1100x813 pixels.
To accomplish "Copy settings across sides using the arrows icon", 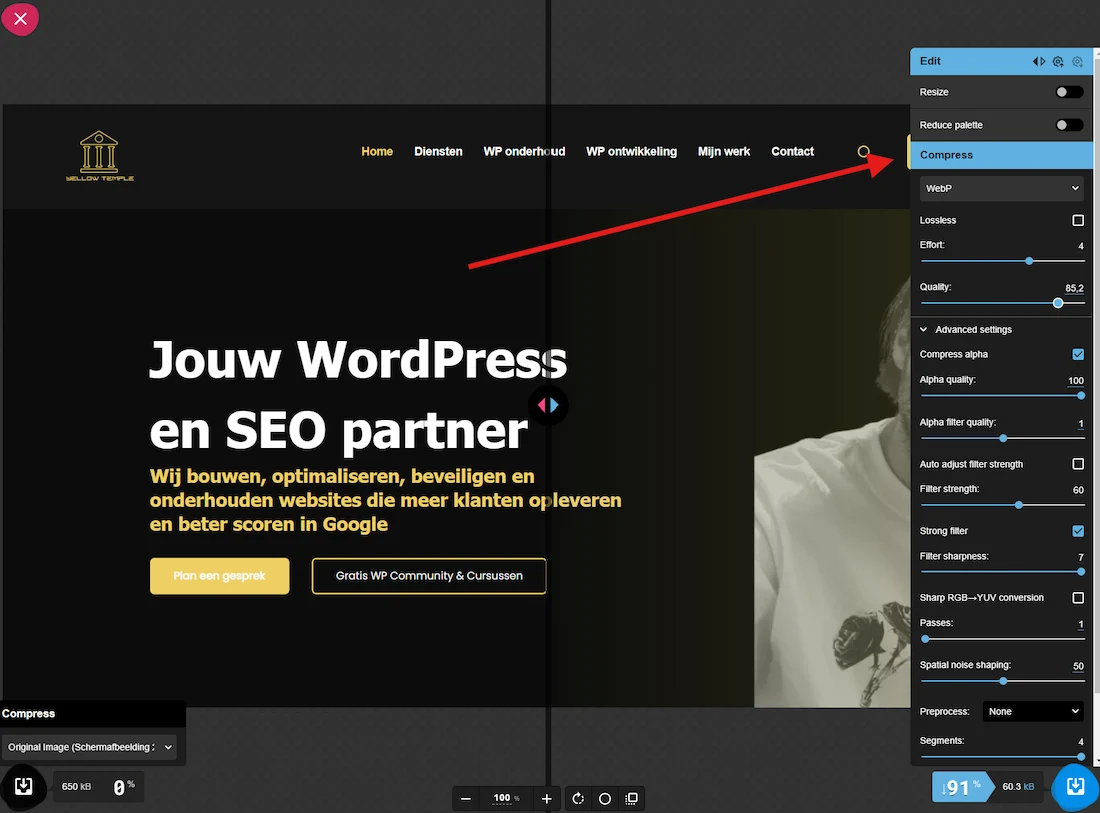I will point(1039,61).
